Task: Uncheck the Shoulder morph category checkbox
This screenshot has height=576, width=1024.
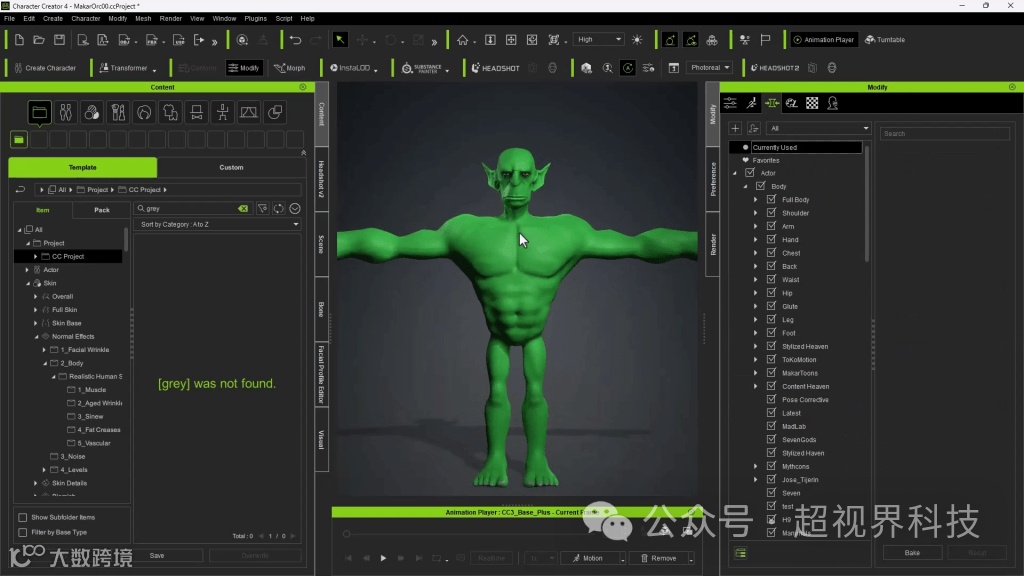Action: pyautogui.click(x=771, y=213)
